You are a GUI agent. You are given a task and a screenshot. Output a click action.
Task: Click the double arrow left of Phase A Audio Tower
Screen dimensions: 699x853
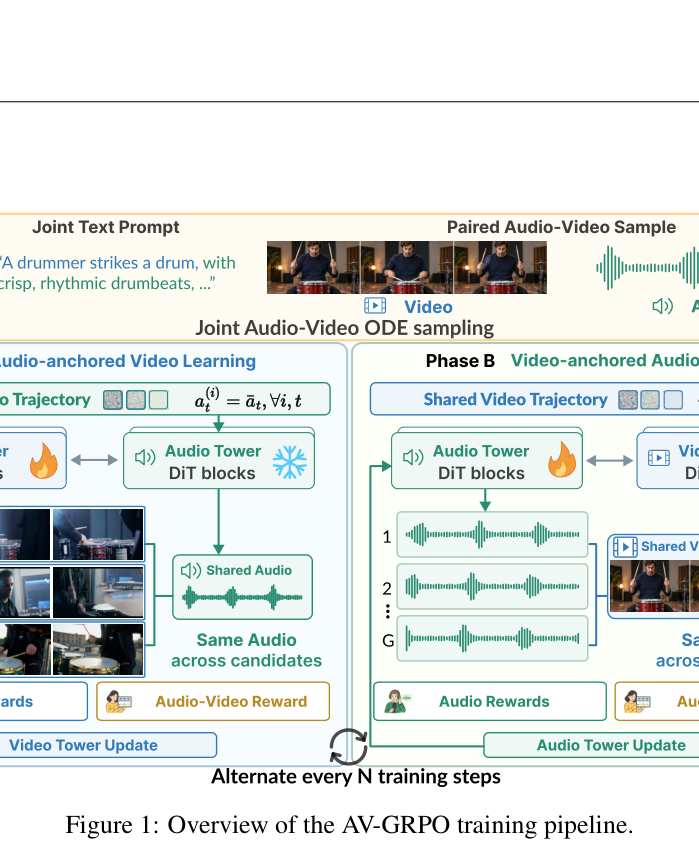pyautogui.click(x=94, y=460)
